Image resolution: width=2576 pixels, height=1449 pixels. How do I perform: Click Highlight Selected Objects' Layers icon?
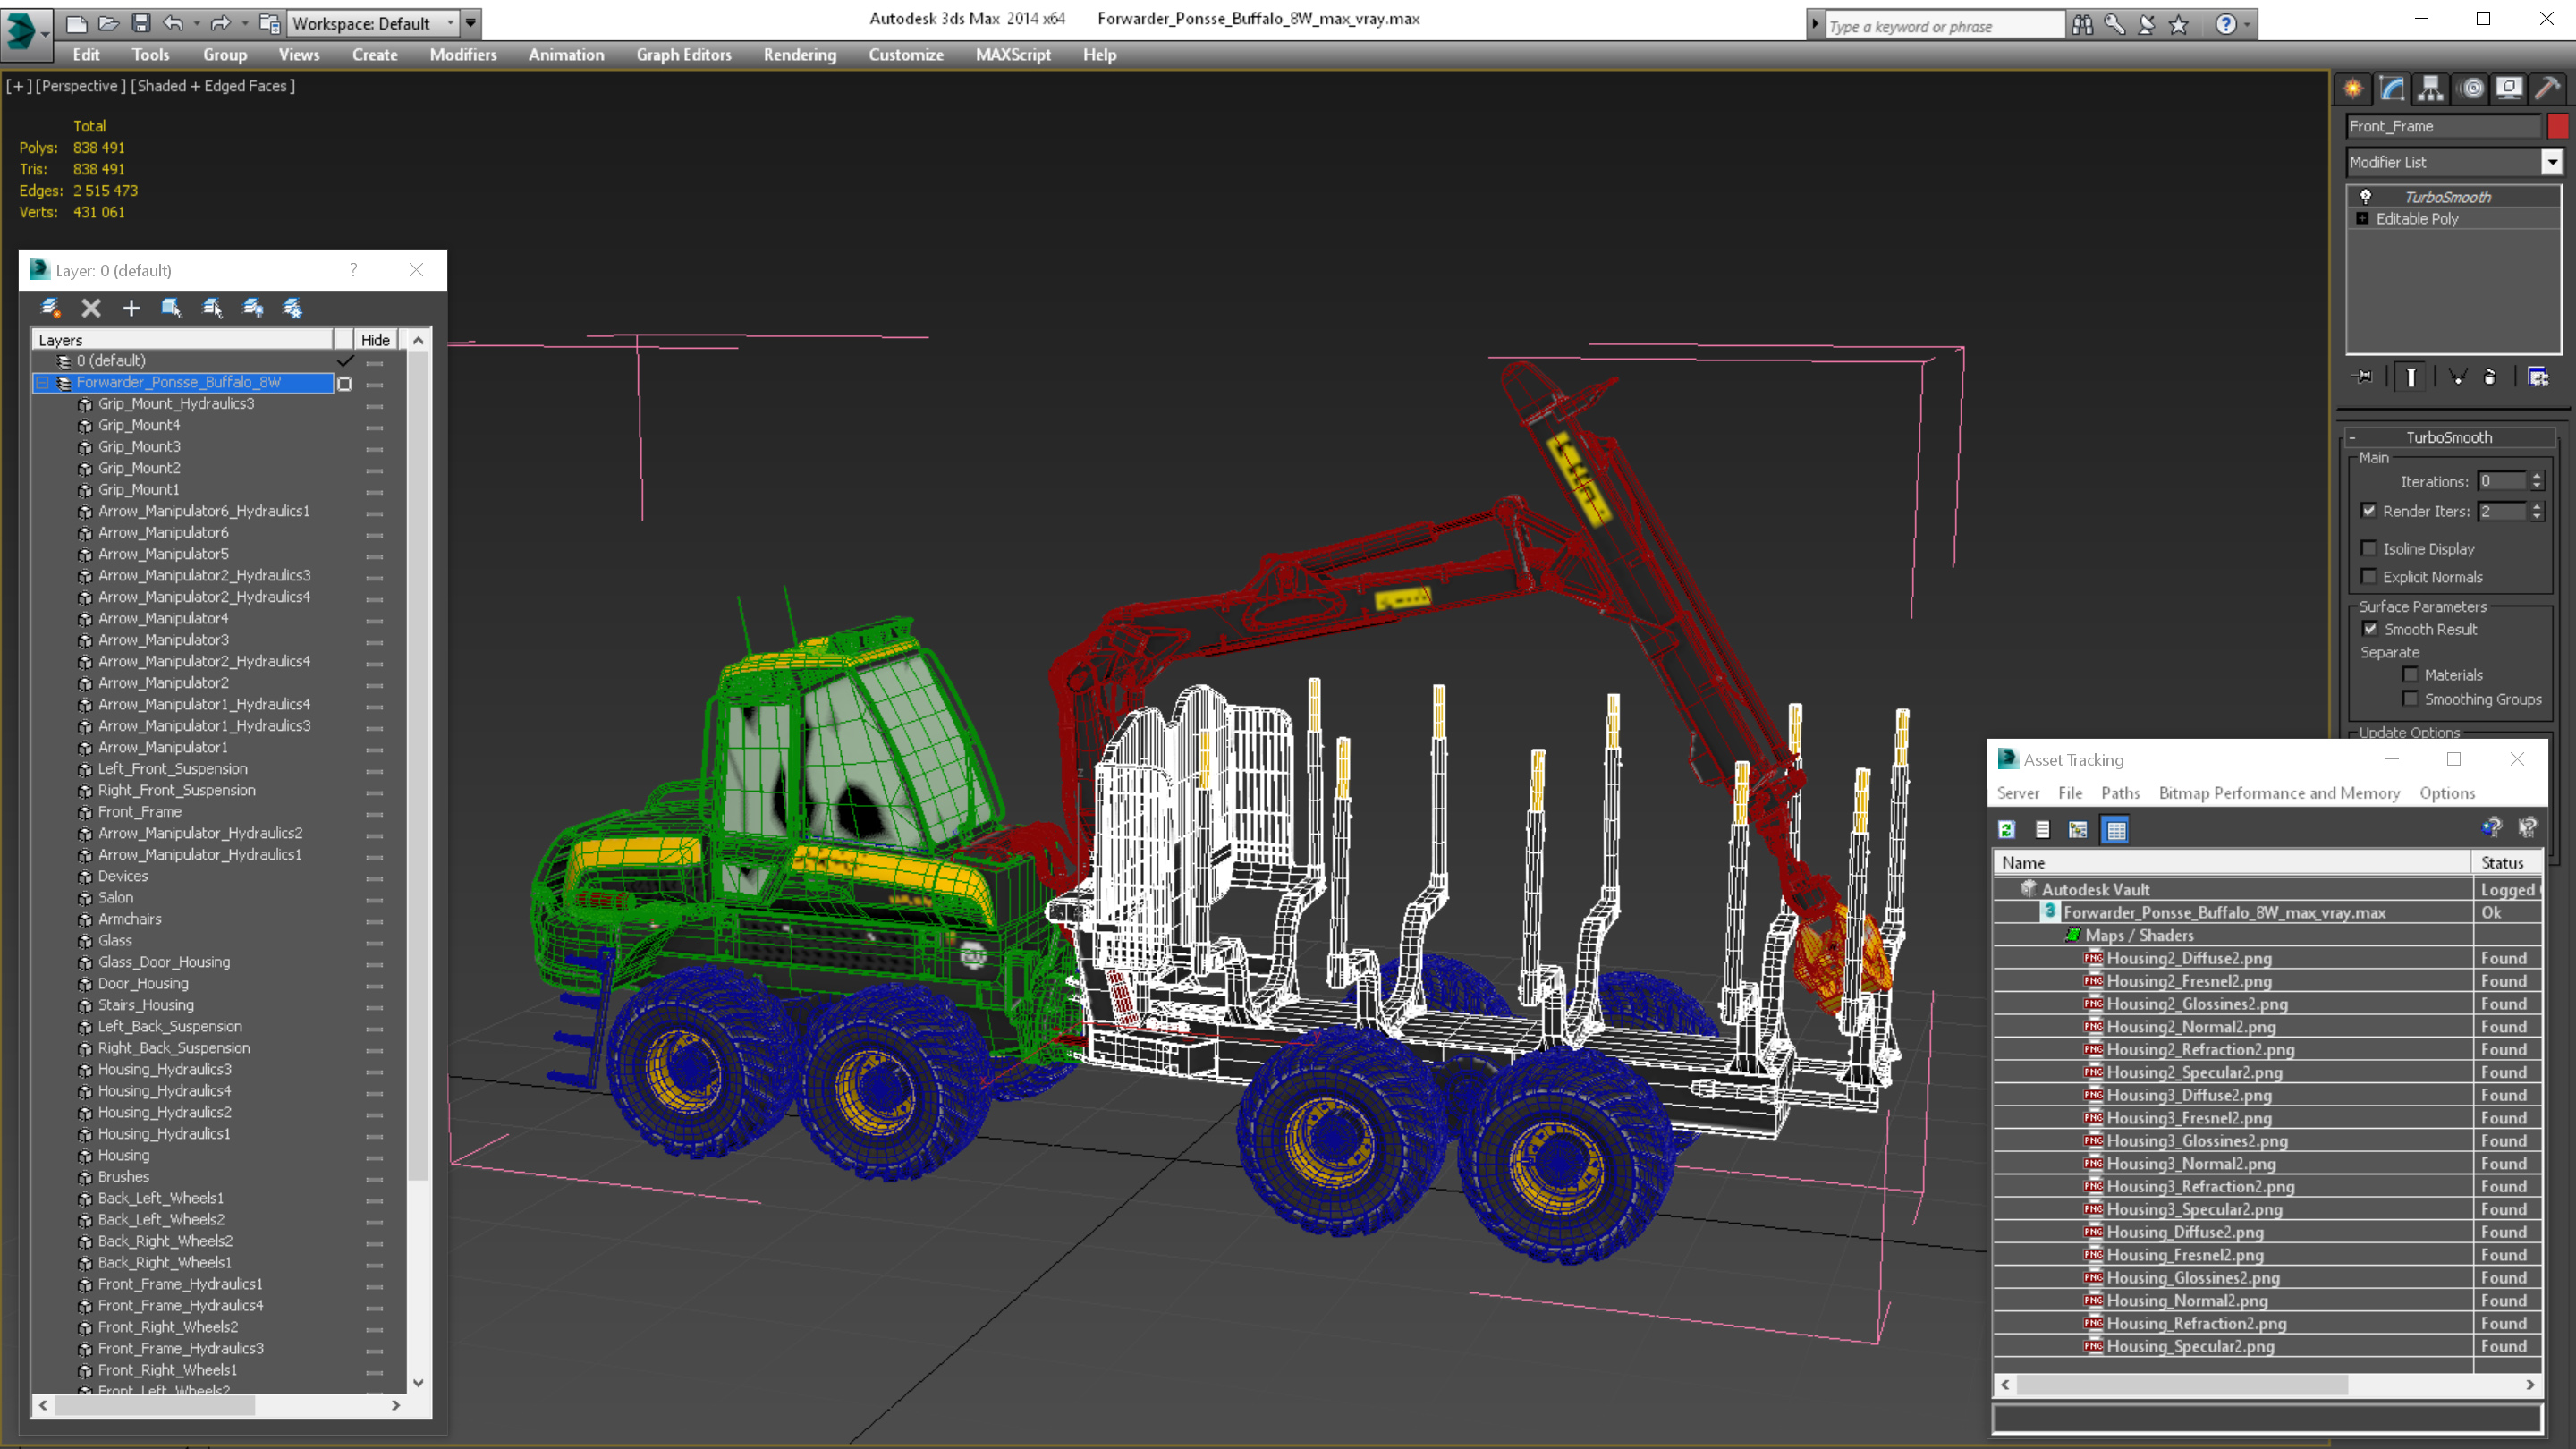(212, 308)
